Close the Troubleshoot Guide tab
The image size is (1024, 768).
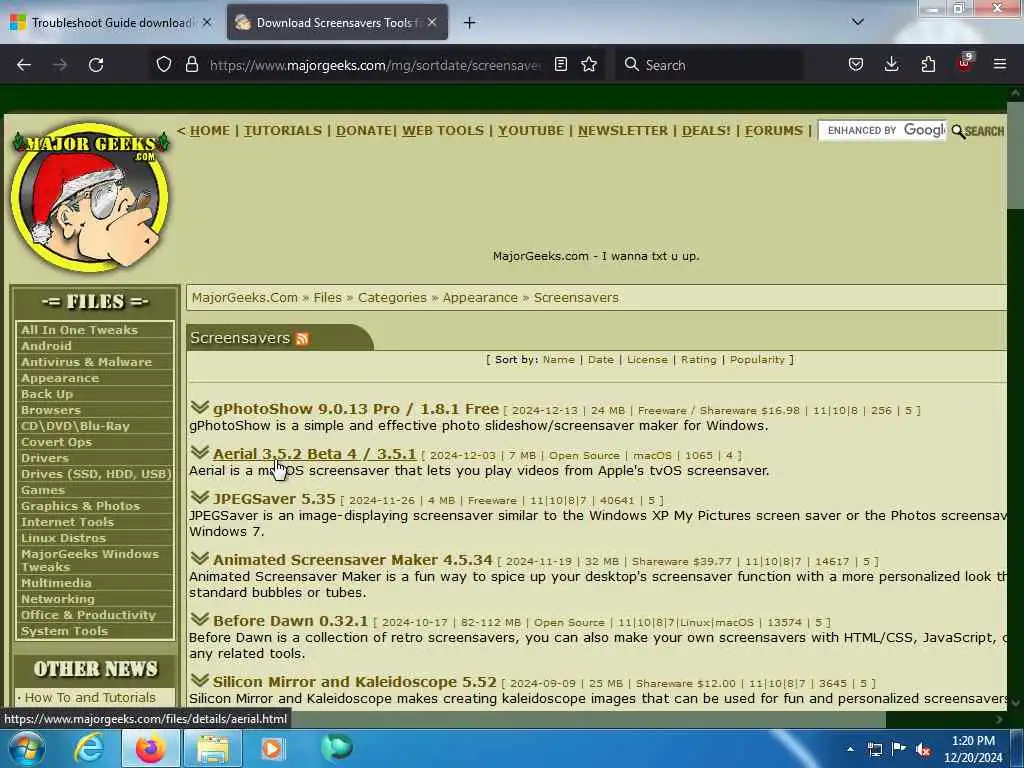point(207,22)
